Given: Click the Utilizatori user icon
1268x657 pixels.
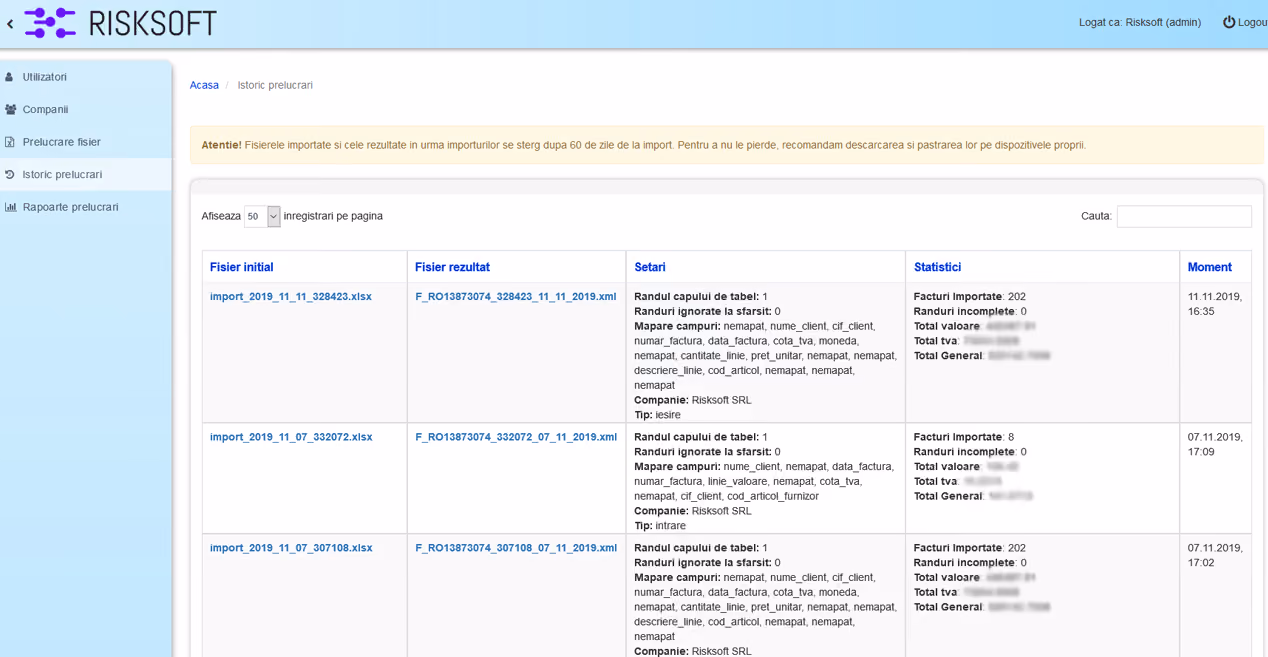Looking at the screenshot, I should pyautogui.click(x=10, y=77).
